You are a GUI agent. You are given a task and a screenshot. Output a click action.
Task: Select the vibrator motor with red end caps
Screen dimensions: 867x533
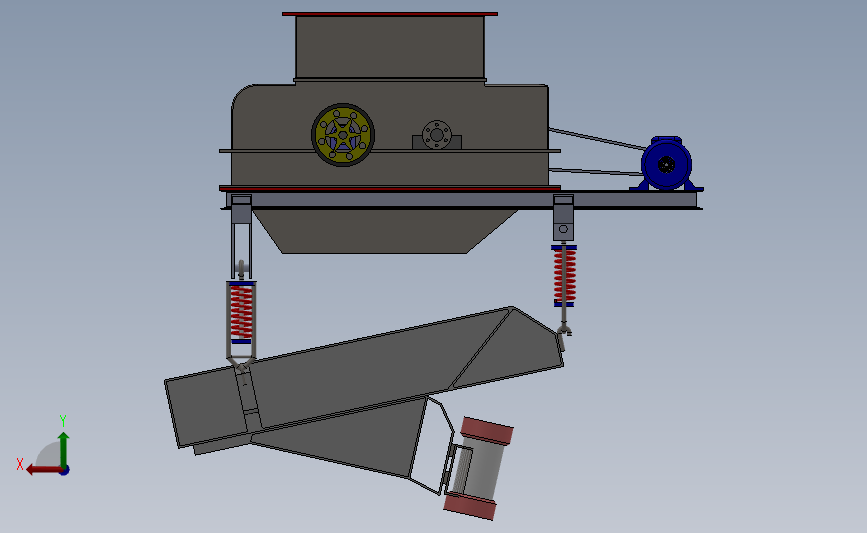(479, 469)
